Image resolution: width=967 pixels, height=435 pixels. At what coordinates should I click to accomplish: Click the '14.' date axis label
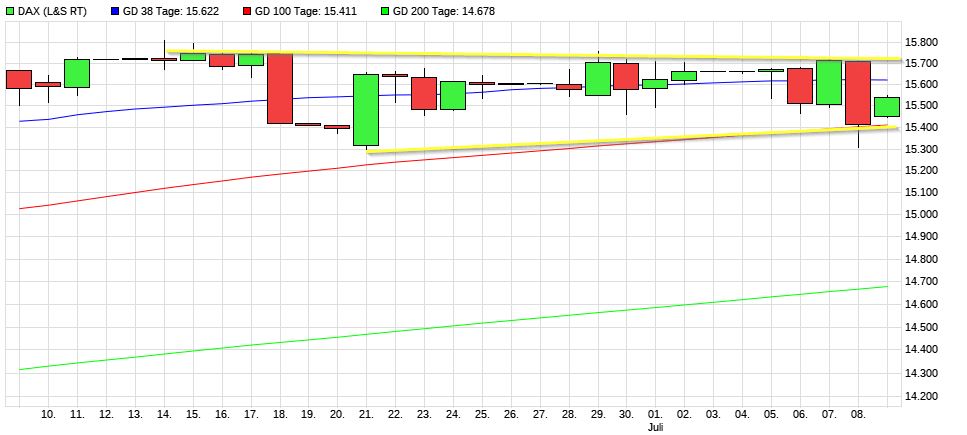coord(164,415)
